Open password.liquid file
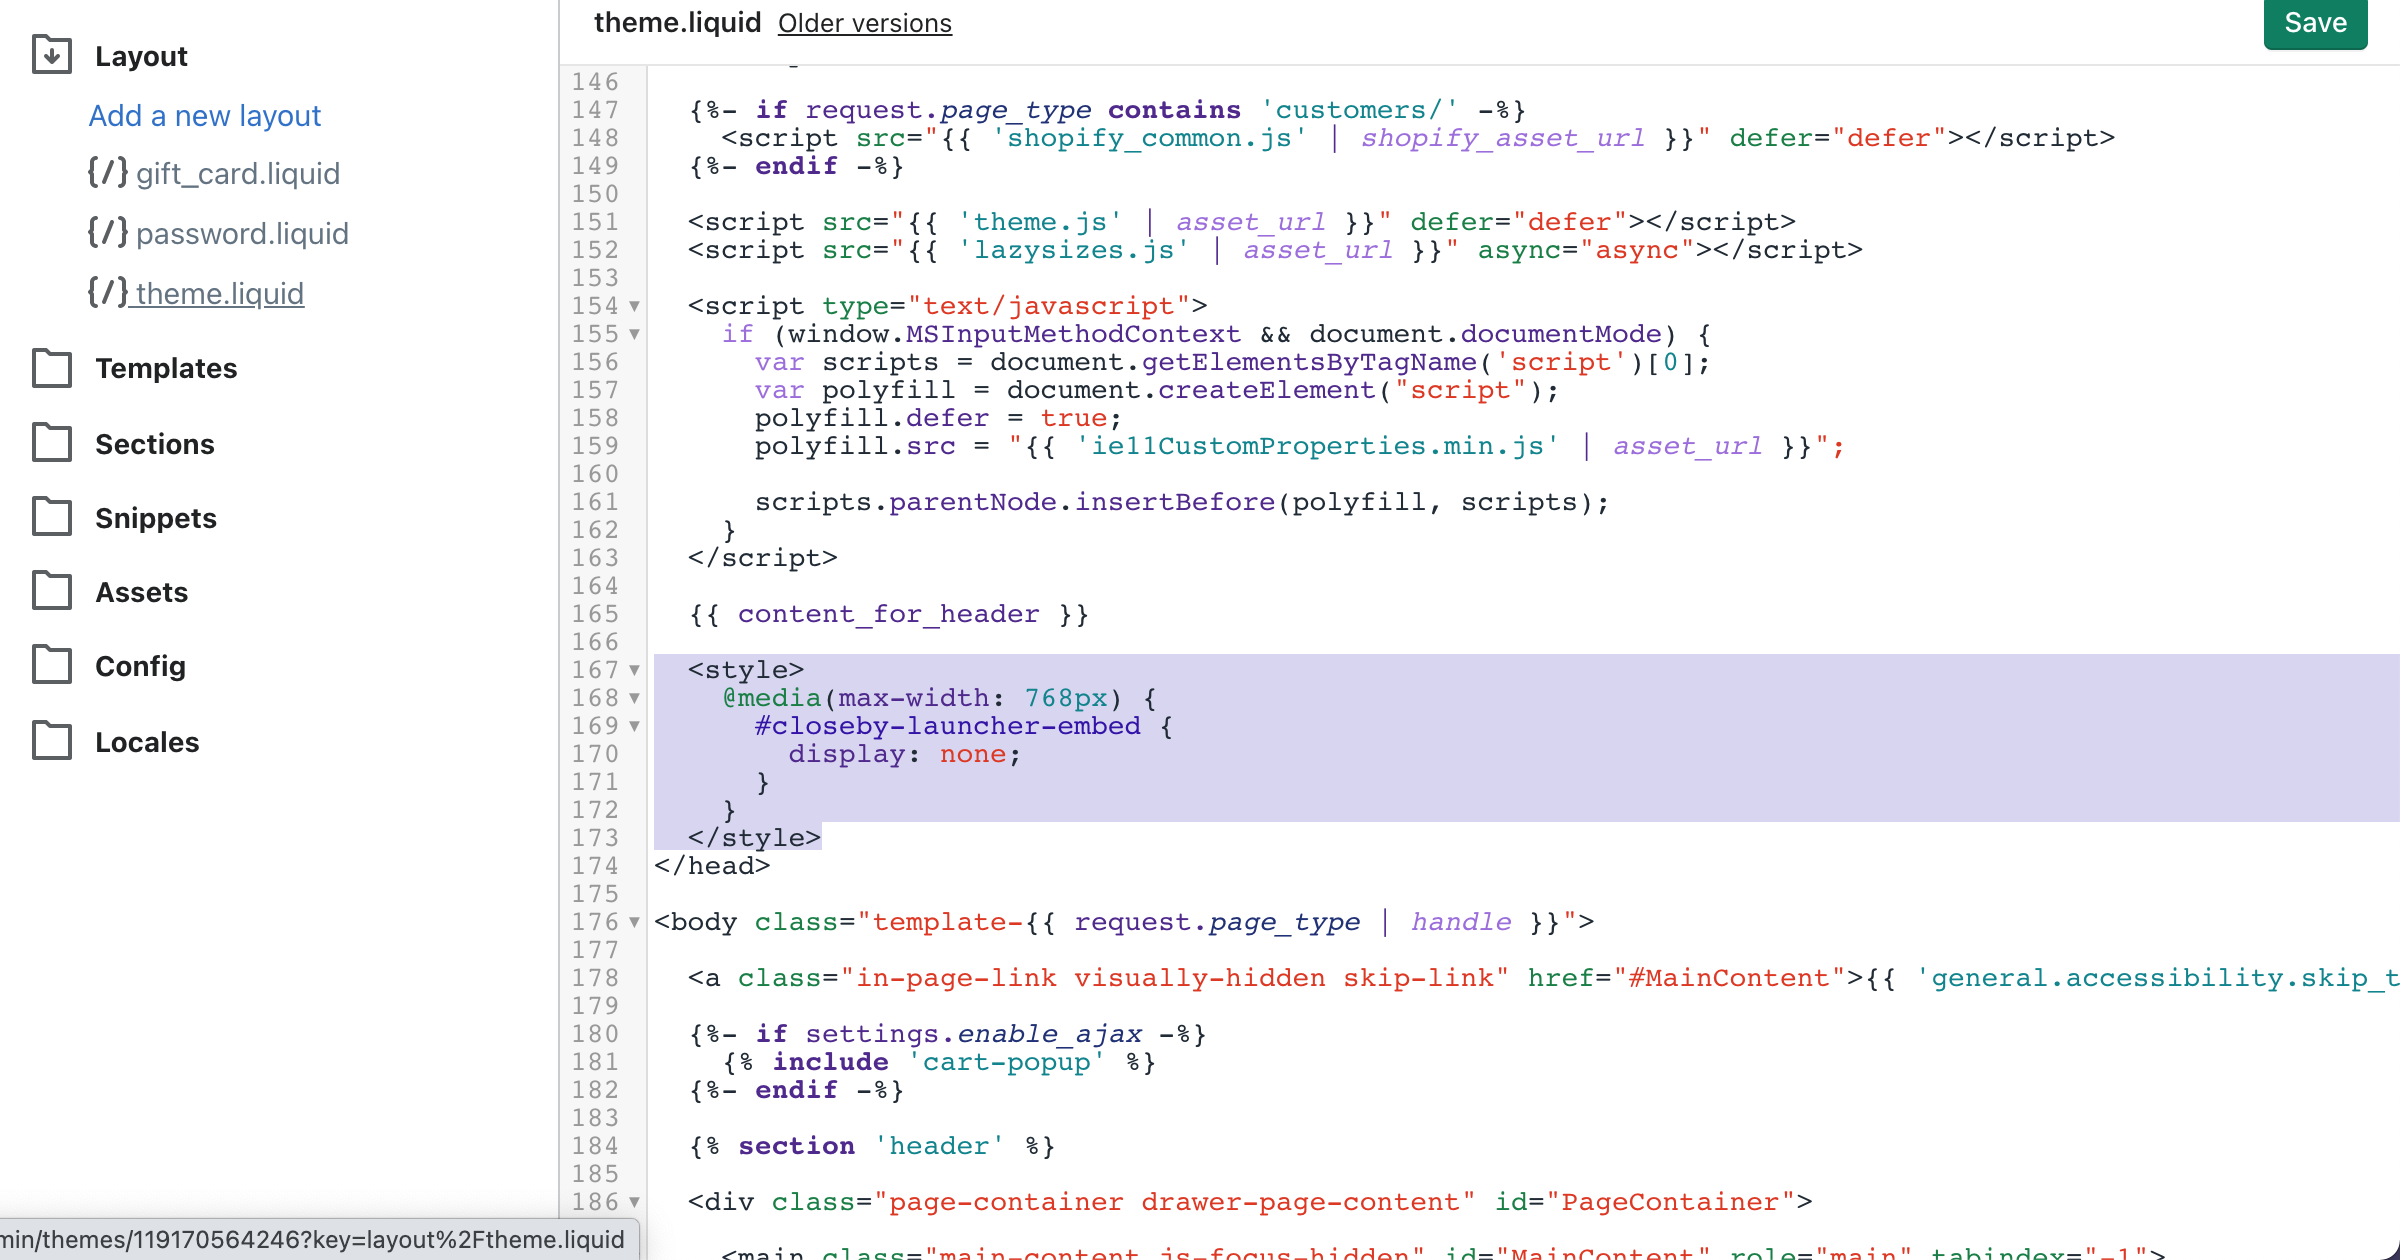The width and height of the screenshot is (2400, 1260). (x=242, y=233)
